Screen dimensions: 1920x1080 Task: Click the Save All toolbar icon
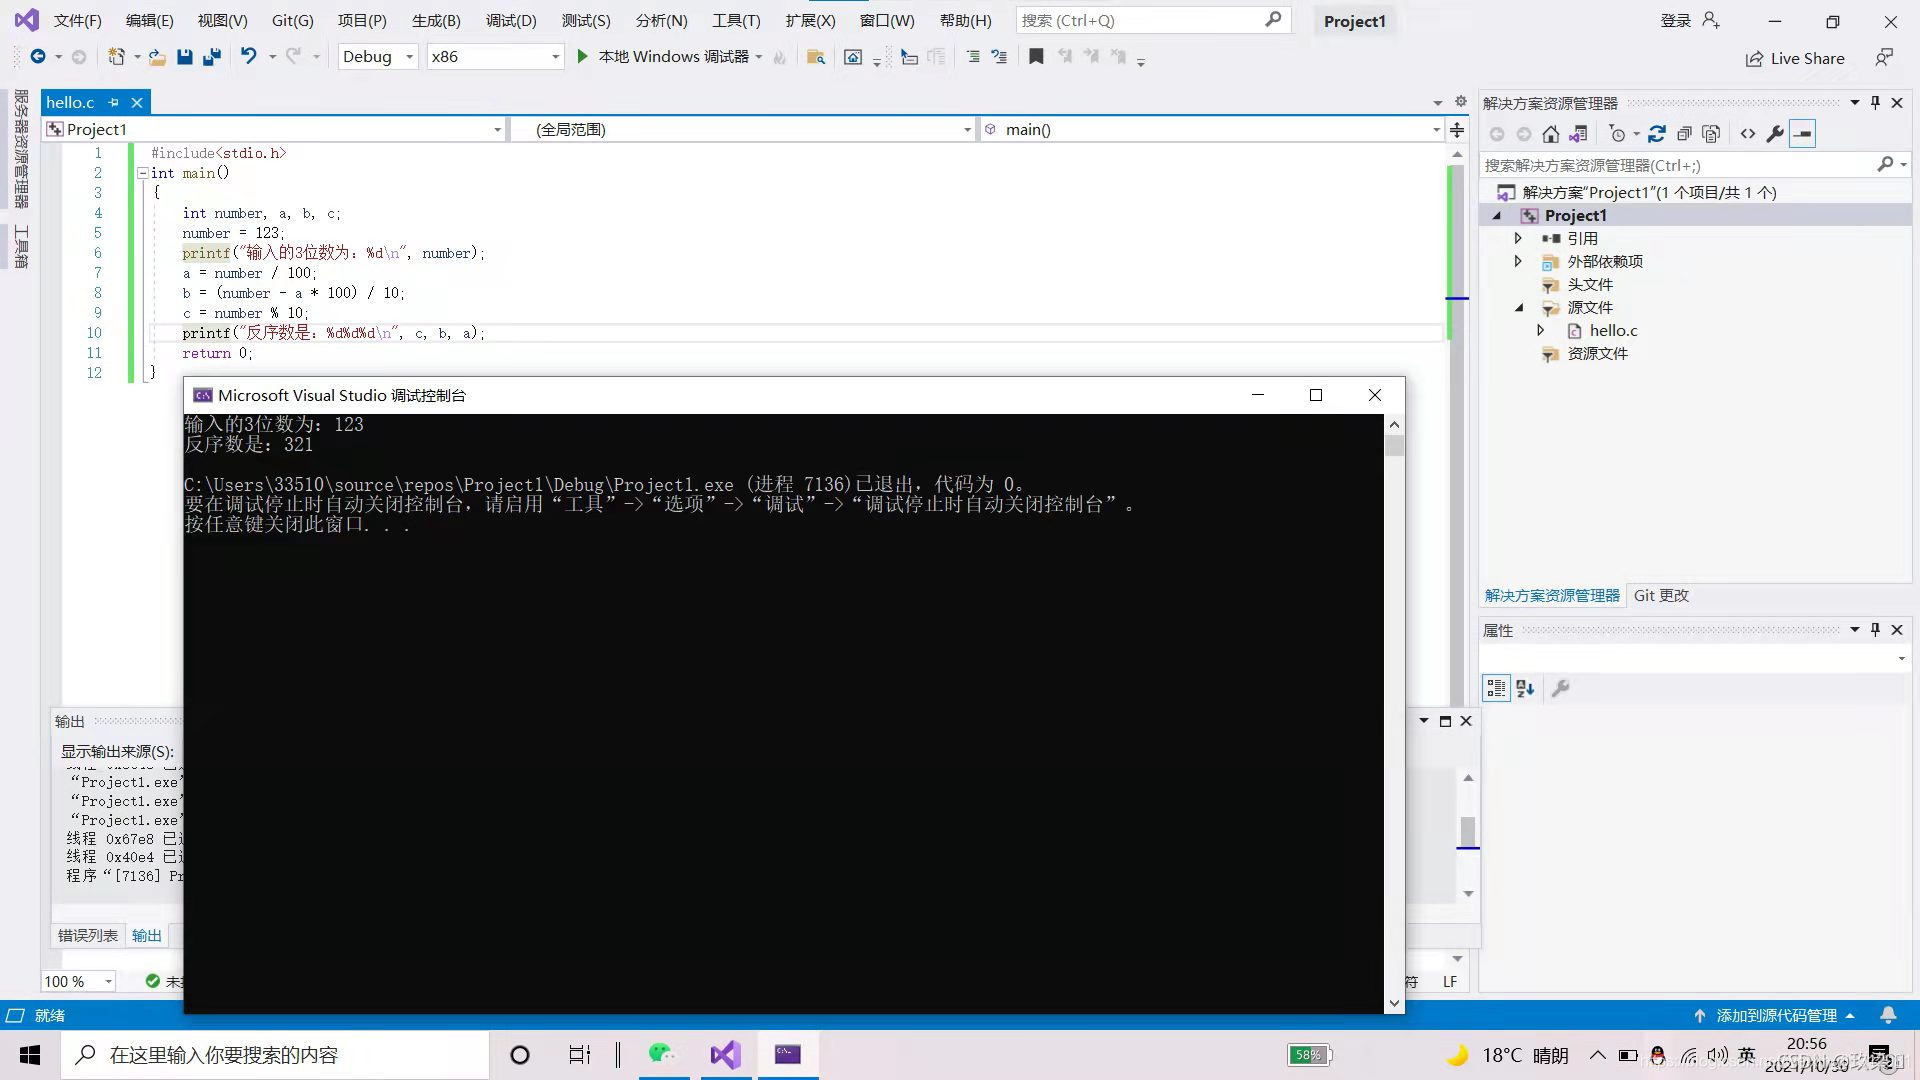point(211,57)
